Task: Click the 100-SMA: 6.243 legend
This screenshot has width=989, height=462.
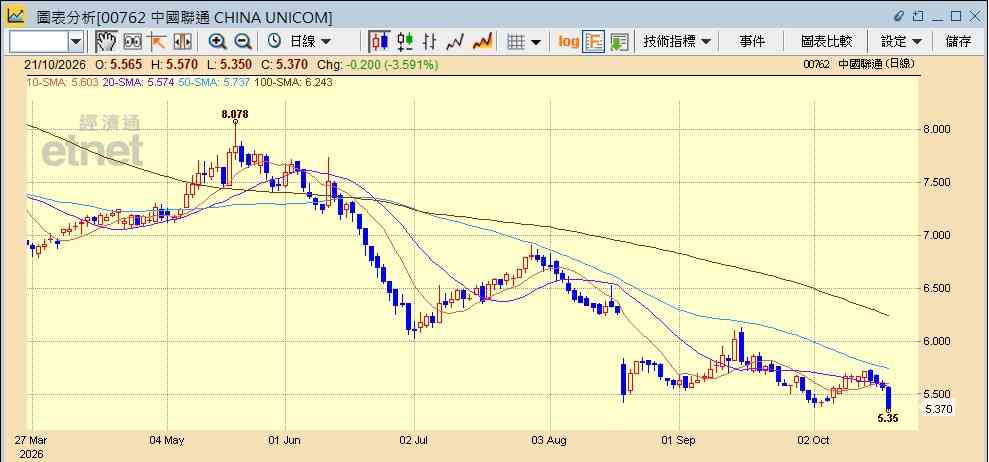Action: [x=293, y=82]
